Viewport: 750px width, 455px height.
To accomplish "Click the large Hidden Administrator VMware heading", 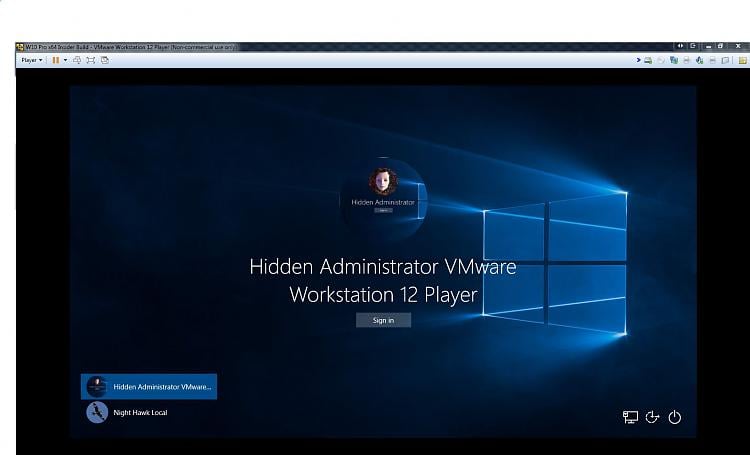I will tap(383, 280).
